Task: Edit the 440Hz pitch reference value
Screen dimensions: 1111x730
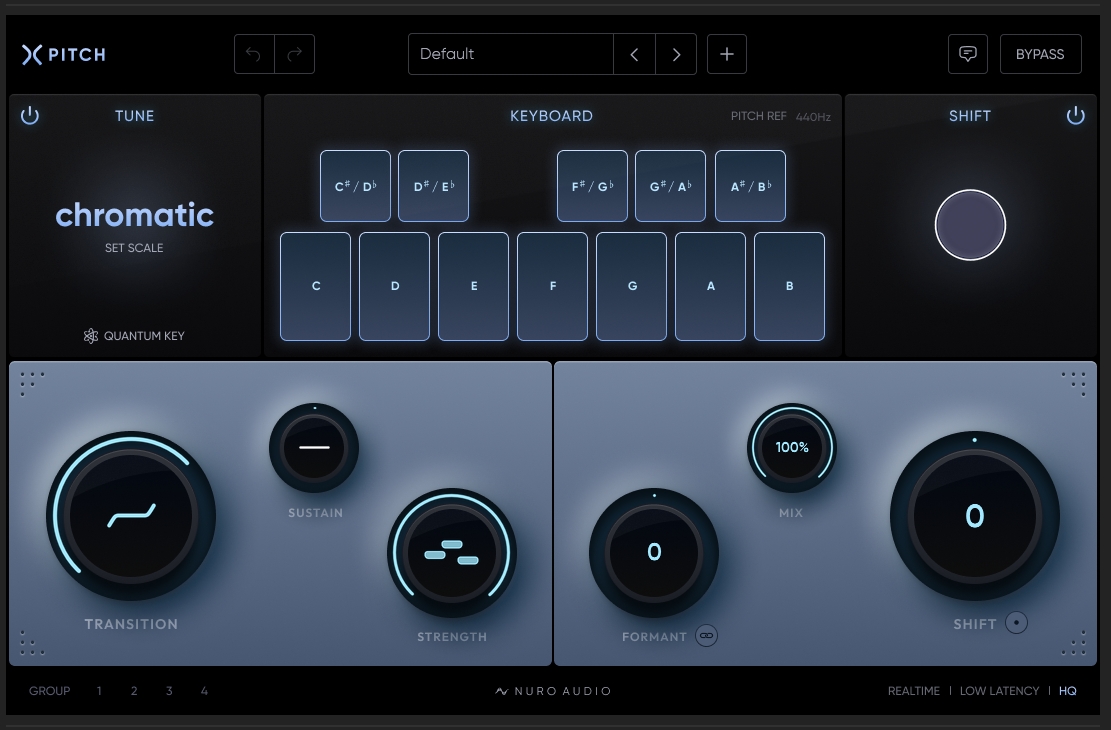Action: click(x=813, y=117)
